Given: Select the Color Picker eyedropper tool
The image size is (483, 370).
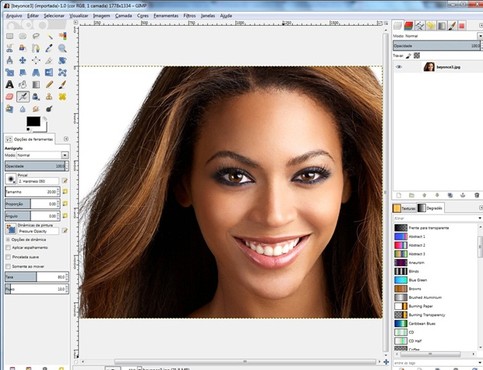Looking at the screenshot, I should (49, 48).
